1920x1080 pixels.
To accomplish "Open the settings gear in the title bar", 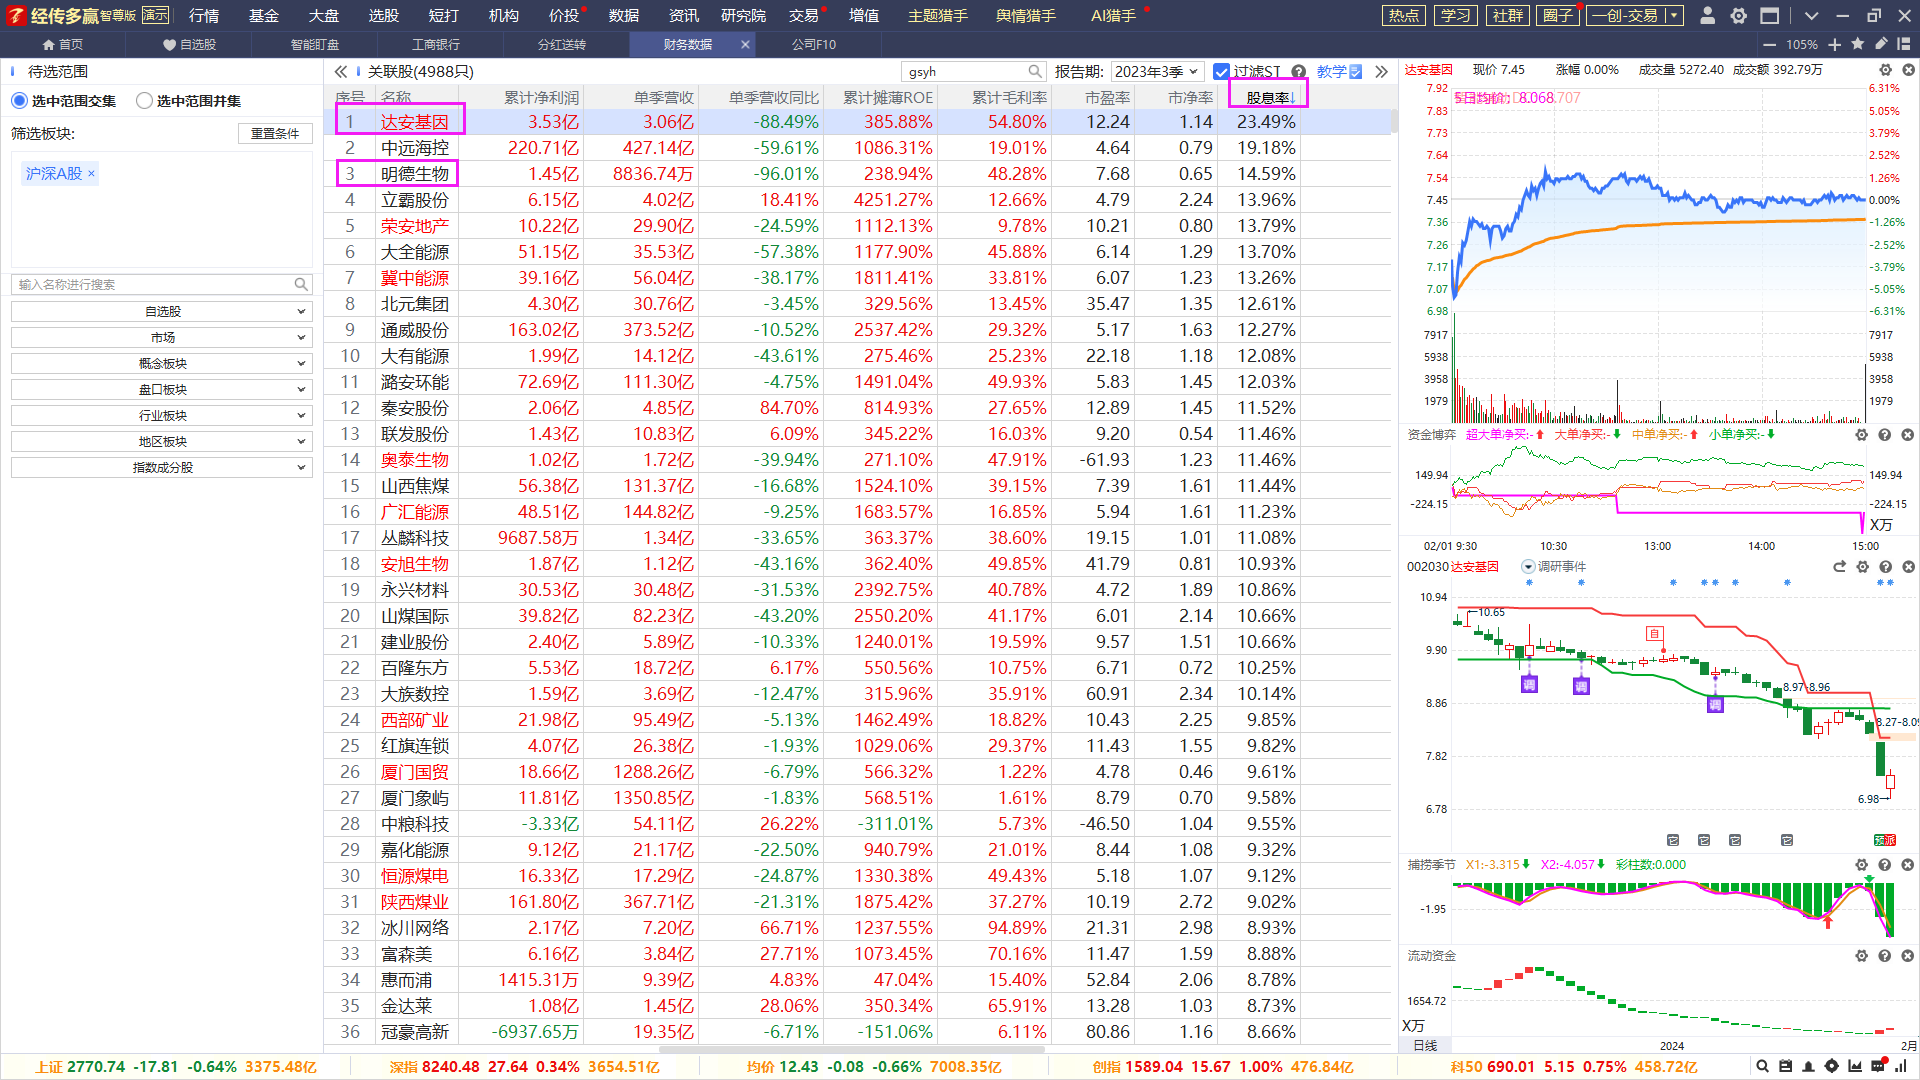I will tap(1739, 15).
